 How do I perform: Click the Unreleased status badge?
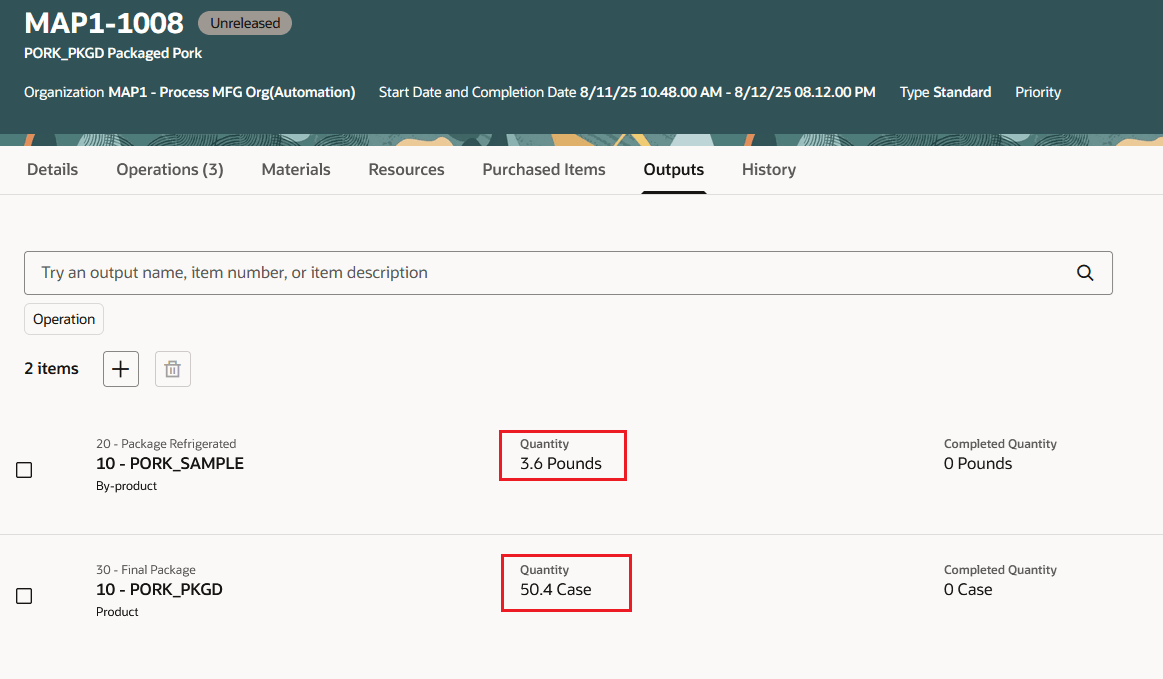[244, 22]
